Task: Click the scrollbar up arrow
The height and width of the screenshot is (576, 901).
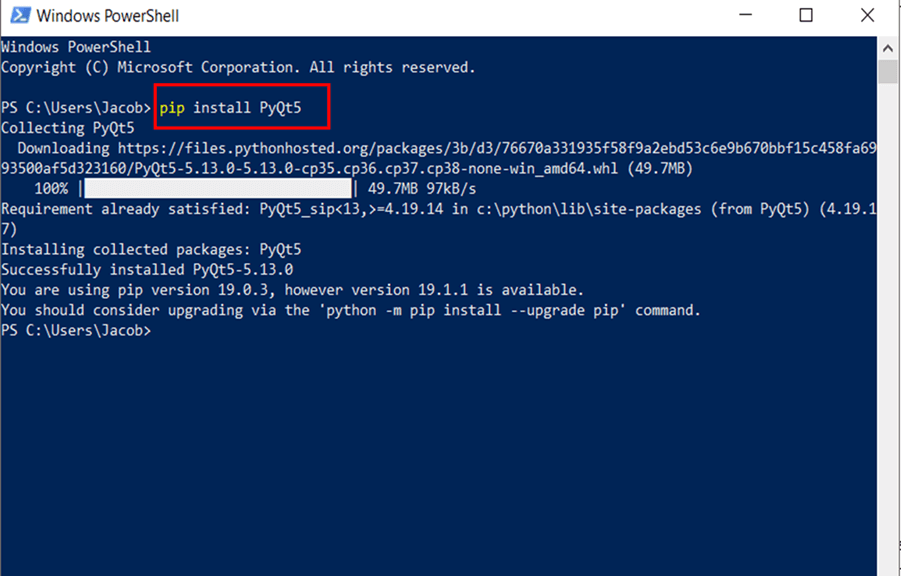Action: coord(888,46)
